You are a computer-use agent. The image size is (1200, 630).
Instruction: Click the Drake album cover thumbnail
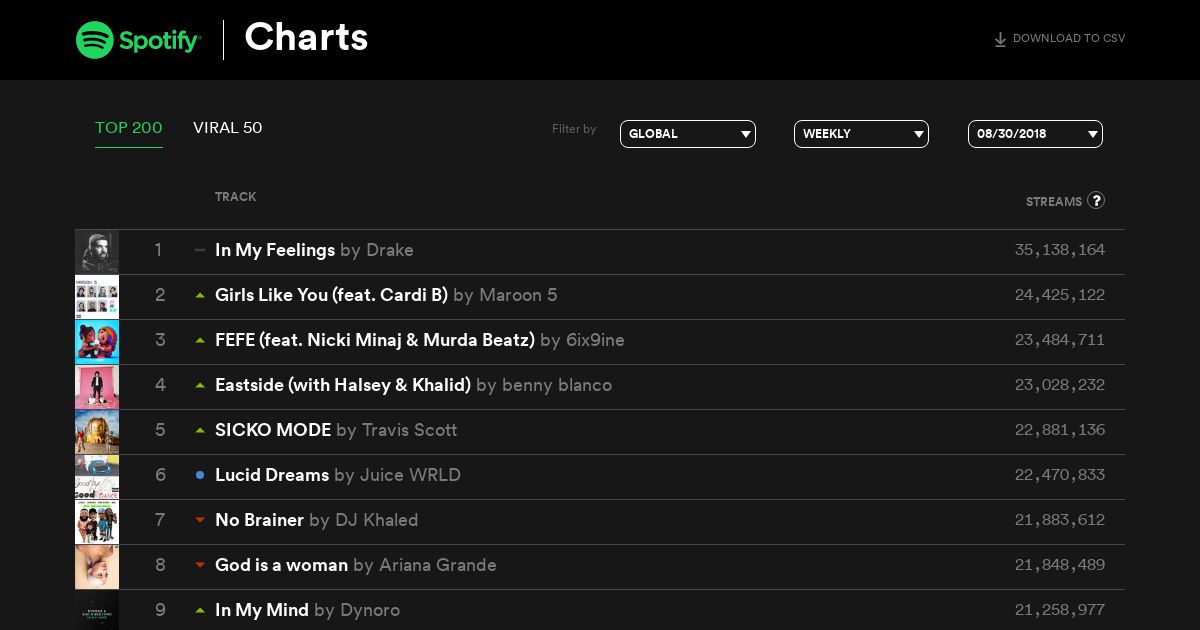tap(97, 252)
